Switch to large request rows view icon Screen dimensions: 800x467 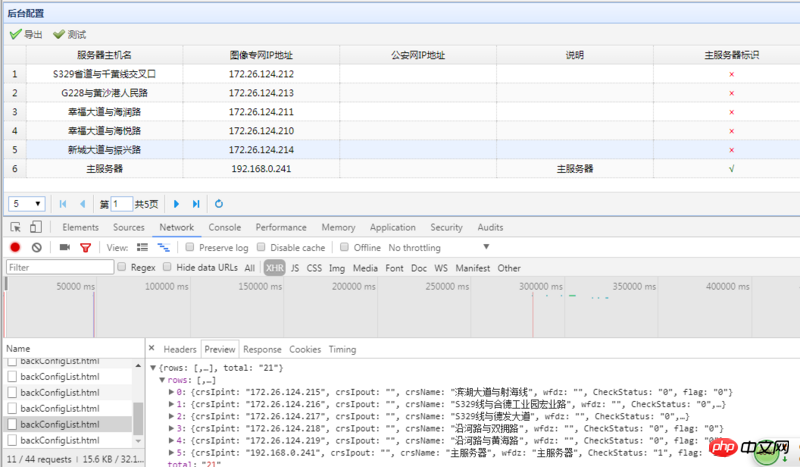pos(142,248)
